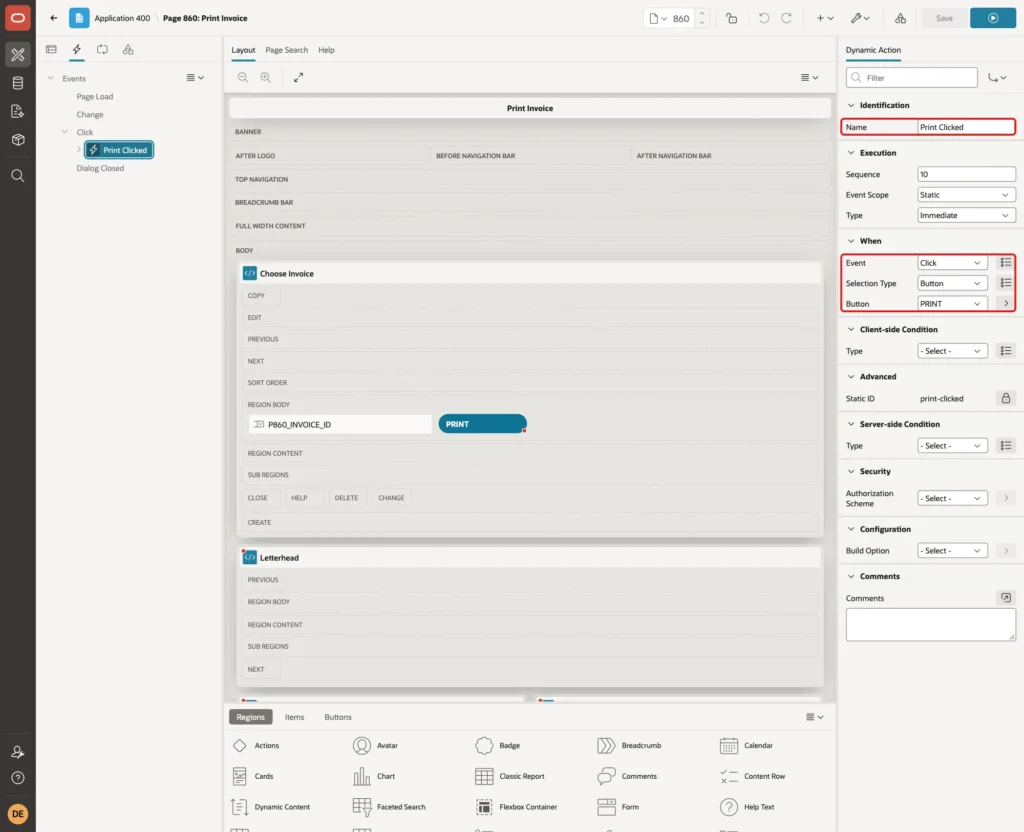
Task: Select the Page Load event
Action: coord(95,96)
